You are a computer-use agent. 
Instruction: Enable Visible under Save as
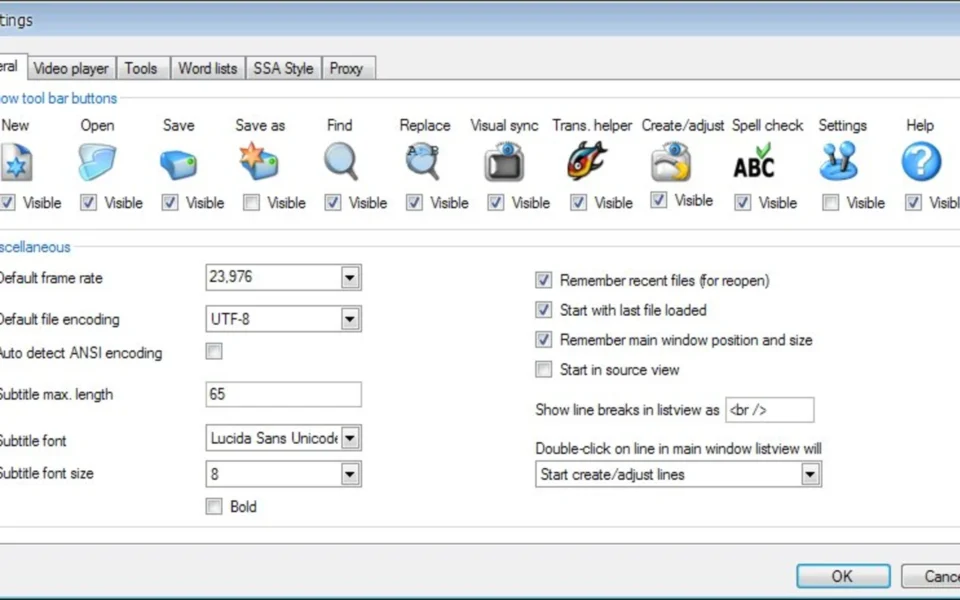pos(251,203)
